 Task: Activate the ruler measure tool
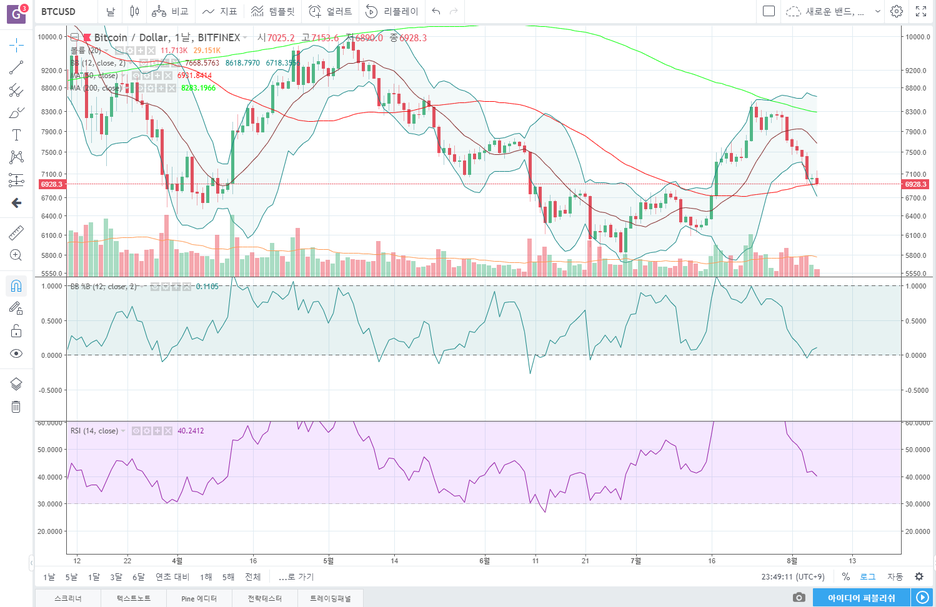(x=16, y=233)
